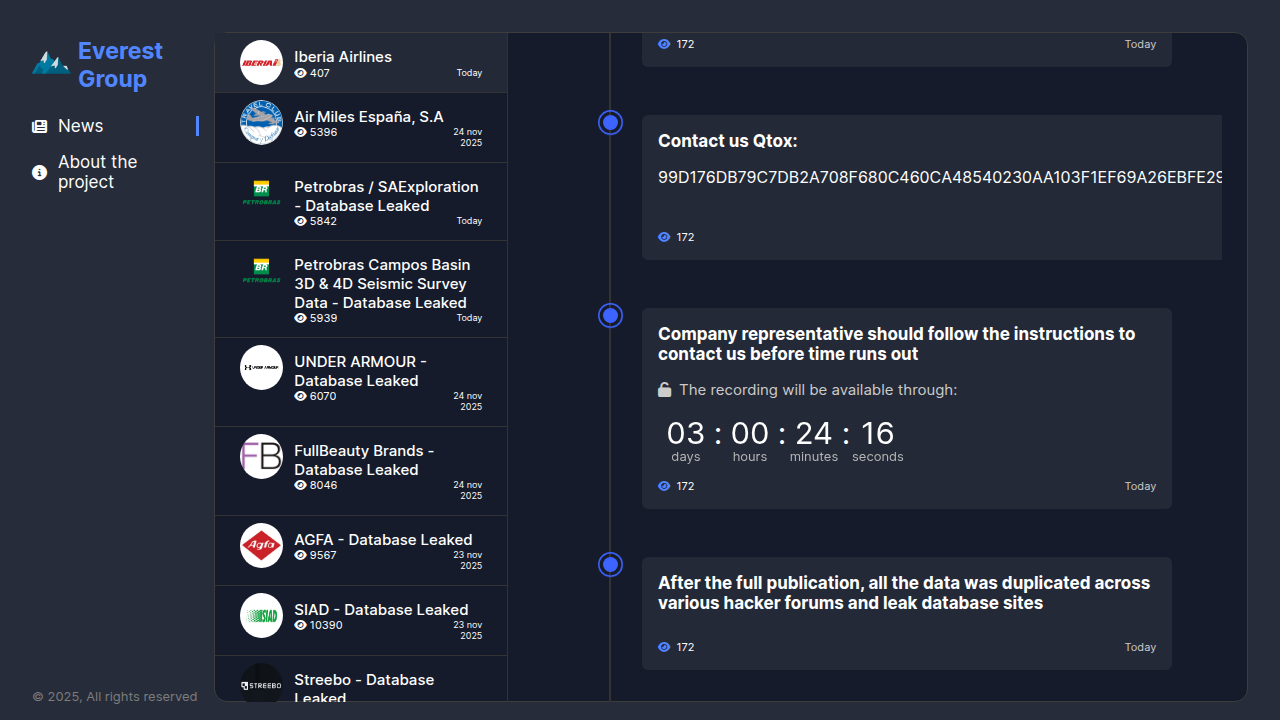Click the Iberia Airlines logo thumbnail
Image resolution: width=1280 pixels, height=720 pixels.
(261, 62)
